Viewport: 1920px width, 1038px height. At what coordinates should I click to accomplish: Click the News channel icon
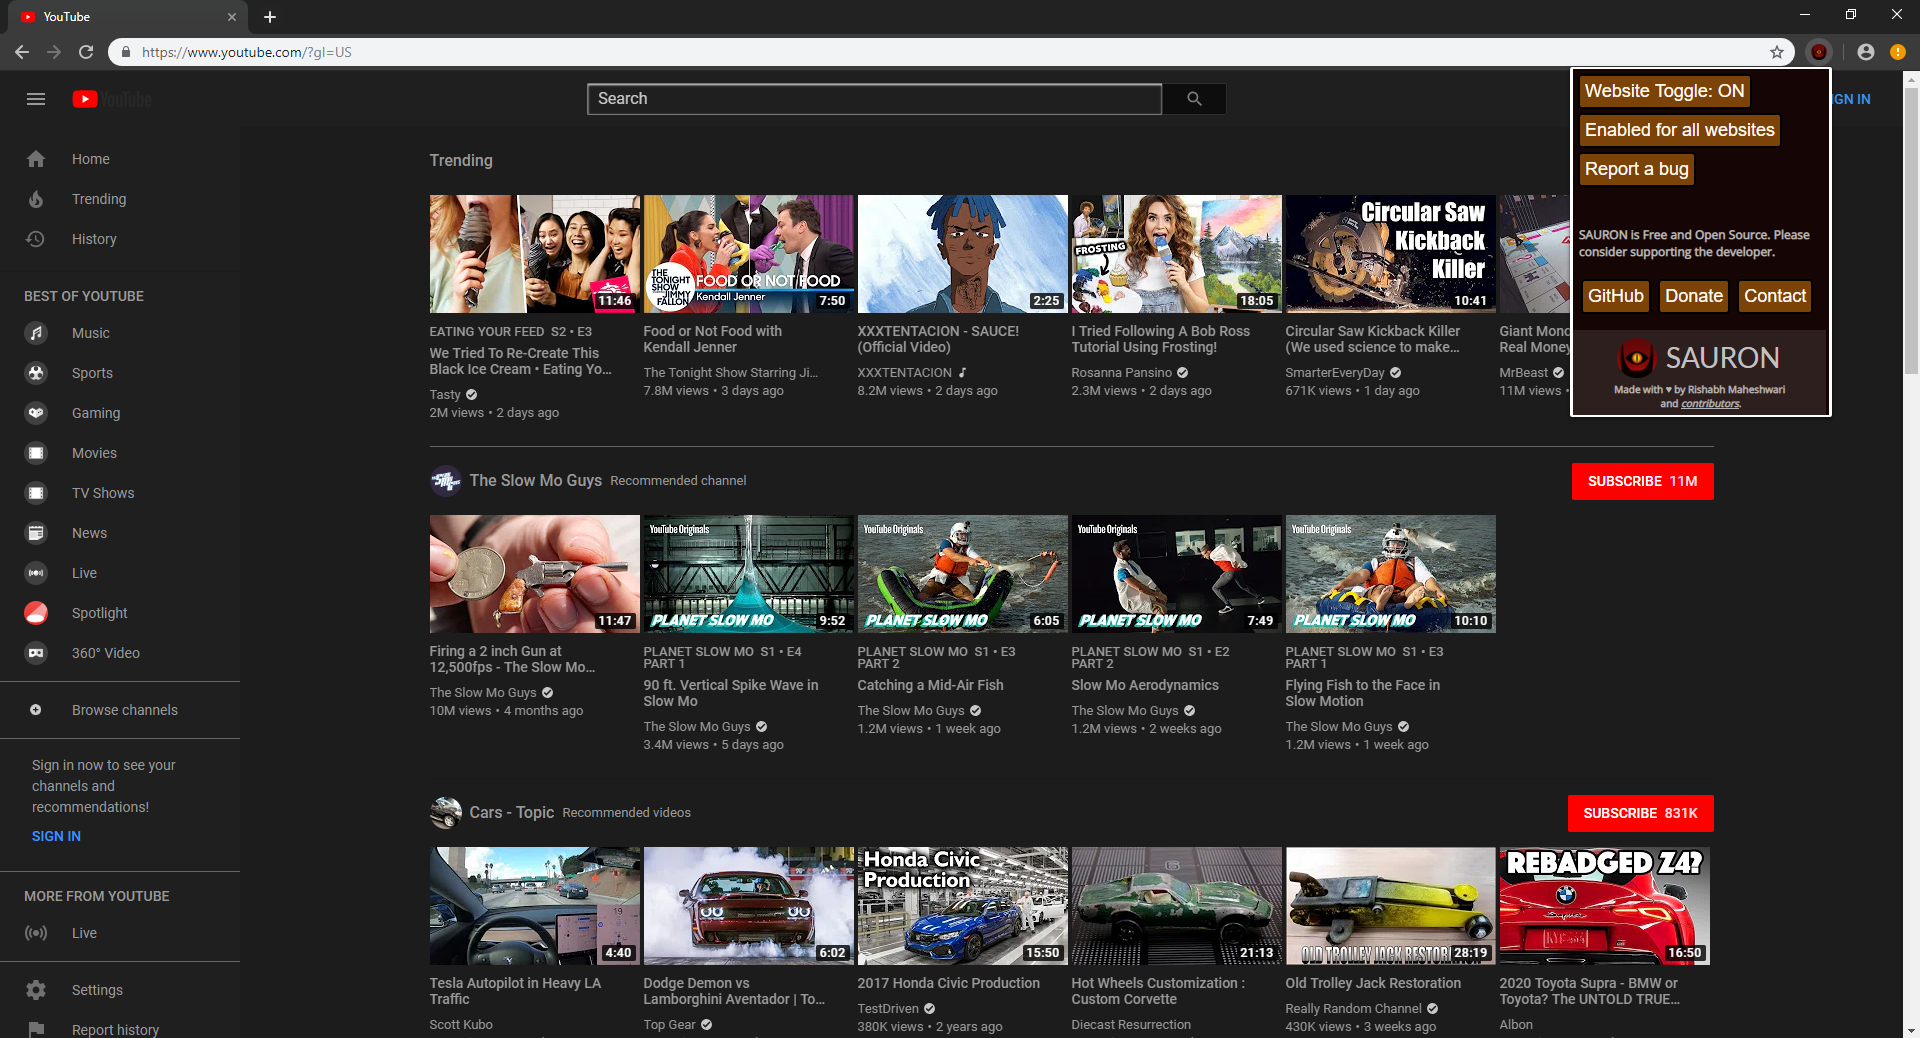point(36,533)
